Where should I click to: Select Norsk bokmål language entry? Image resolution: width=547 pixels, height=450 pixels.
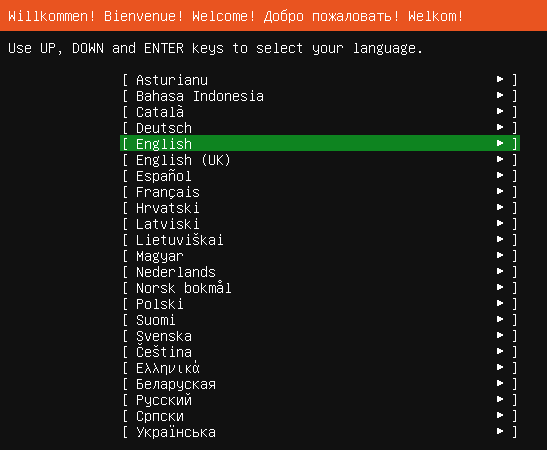[320, 288]
